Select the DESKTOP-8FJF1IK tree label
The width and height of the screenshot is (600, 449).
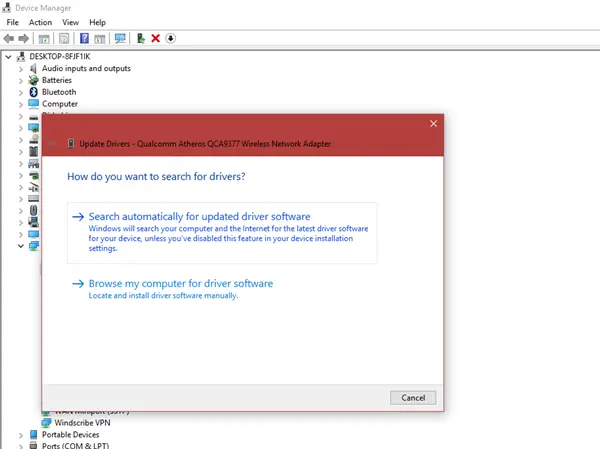coord(60,57)
